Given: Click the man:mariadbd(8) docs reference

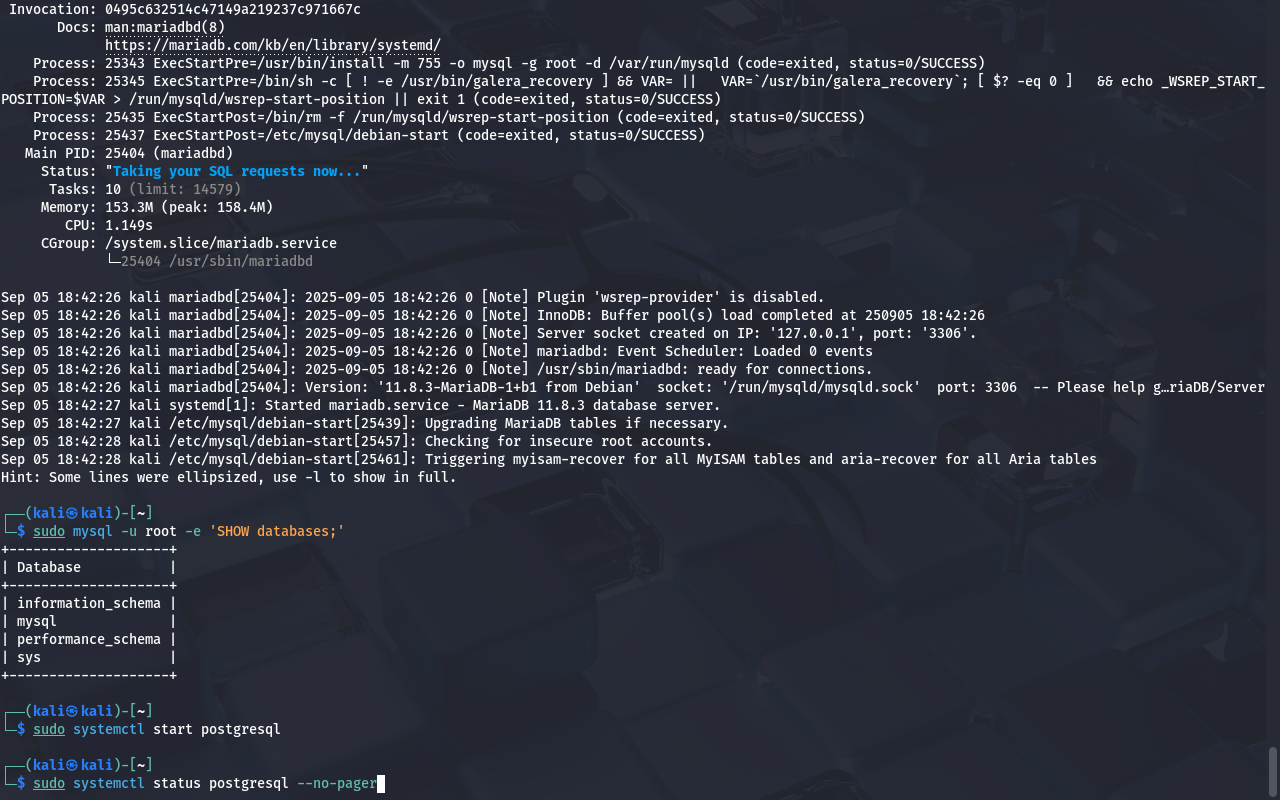Looking at the screenshot, I should 165,27.
